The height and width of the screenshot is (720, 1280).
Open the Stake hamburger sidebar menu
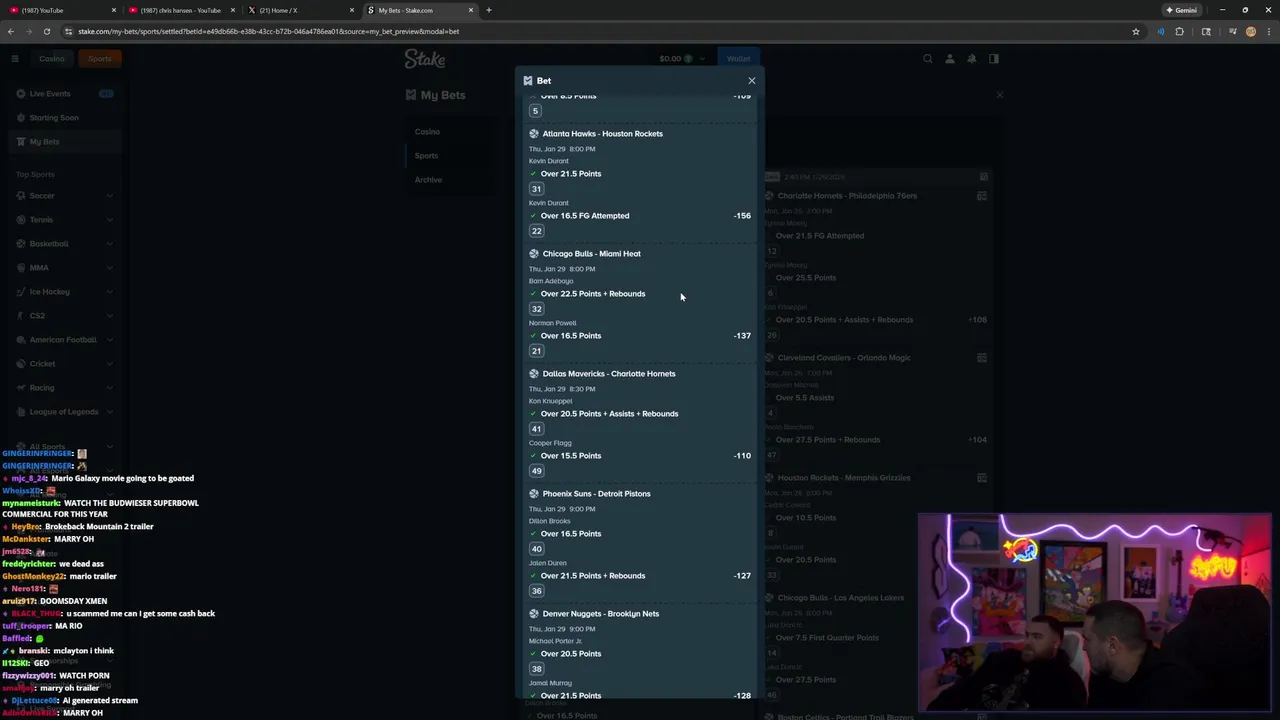pyautogui.click(x=15, y=59)
